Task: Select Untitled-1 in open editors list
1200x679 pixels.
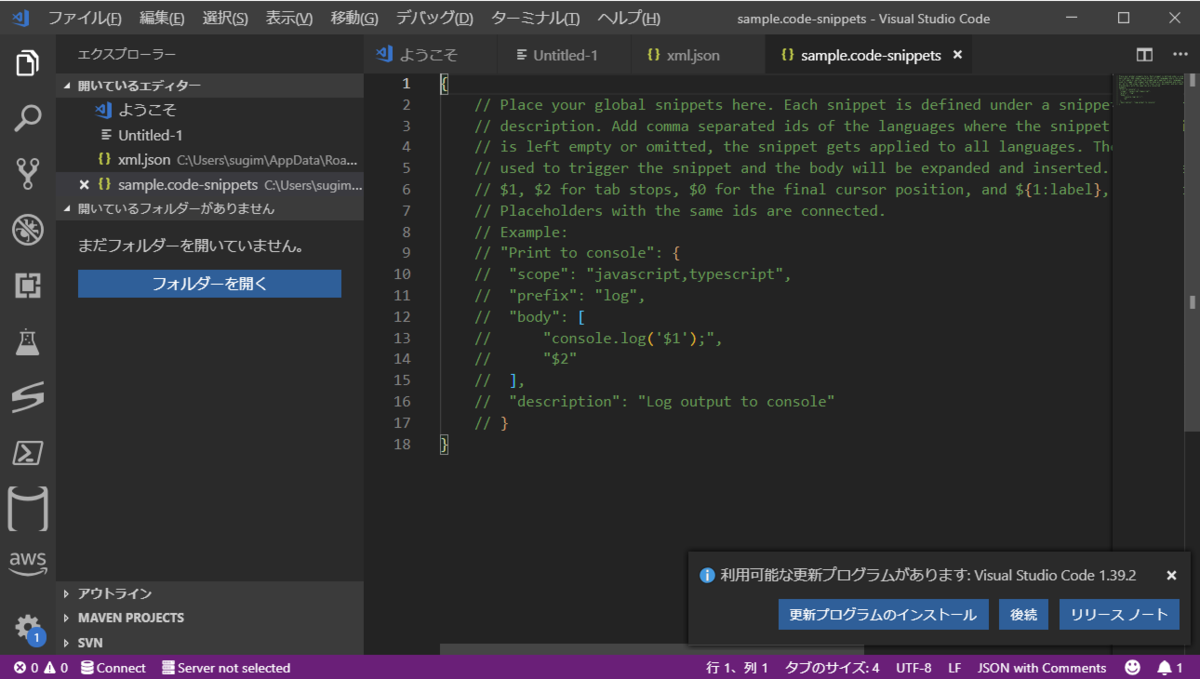Action: point(210,135)
